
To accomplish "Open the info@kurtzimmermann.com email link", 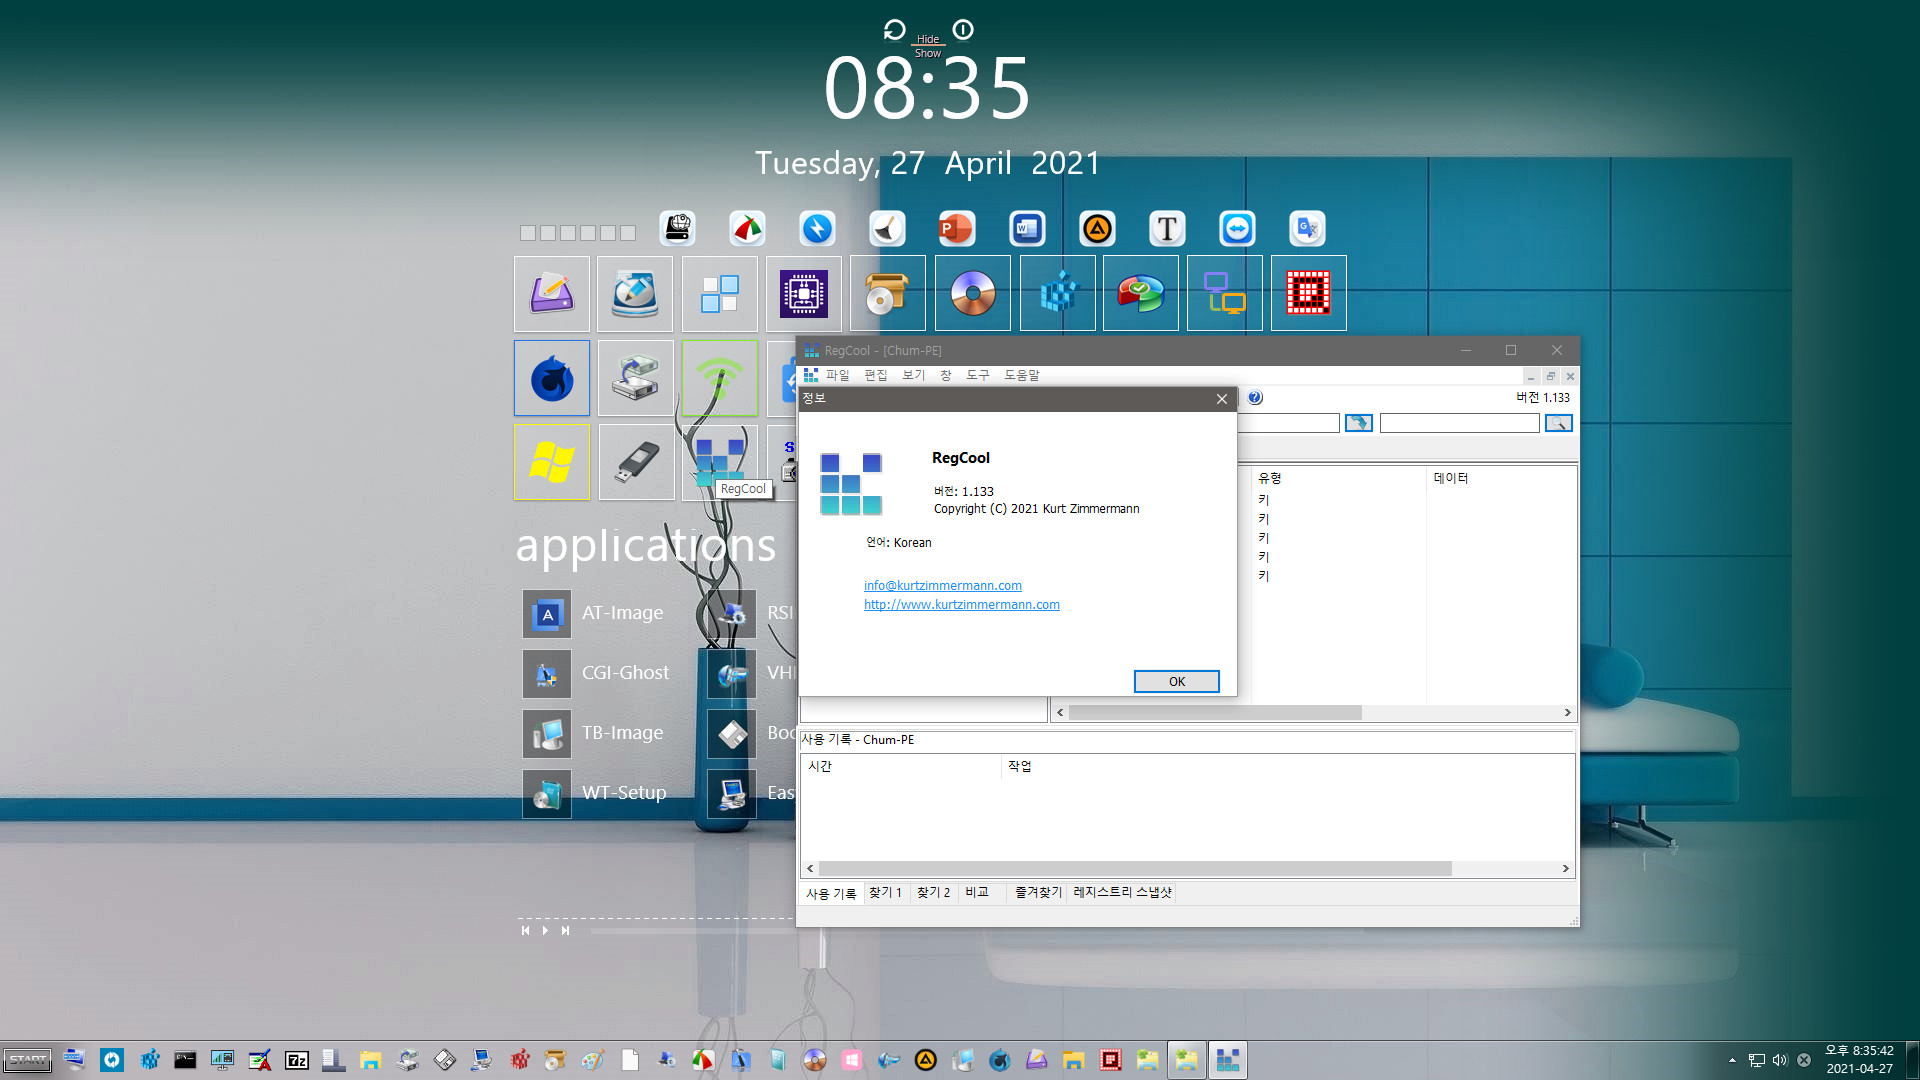I will pyautogui.click(x=942, y=585).
